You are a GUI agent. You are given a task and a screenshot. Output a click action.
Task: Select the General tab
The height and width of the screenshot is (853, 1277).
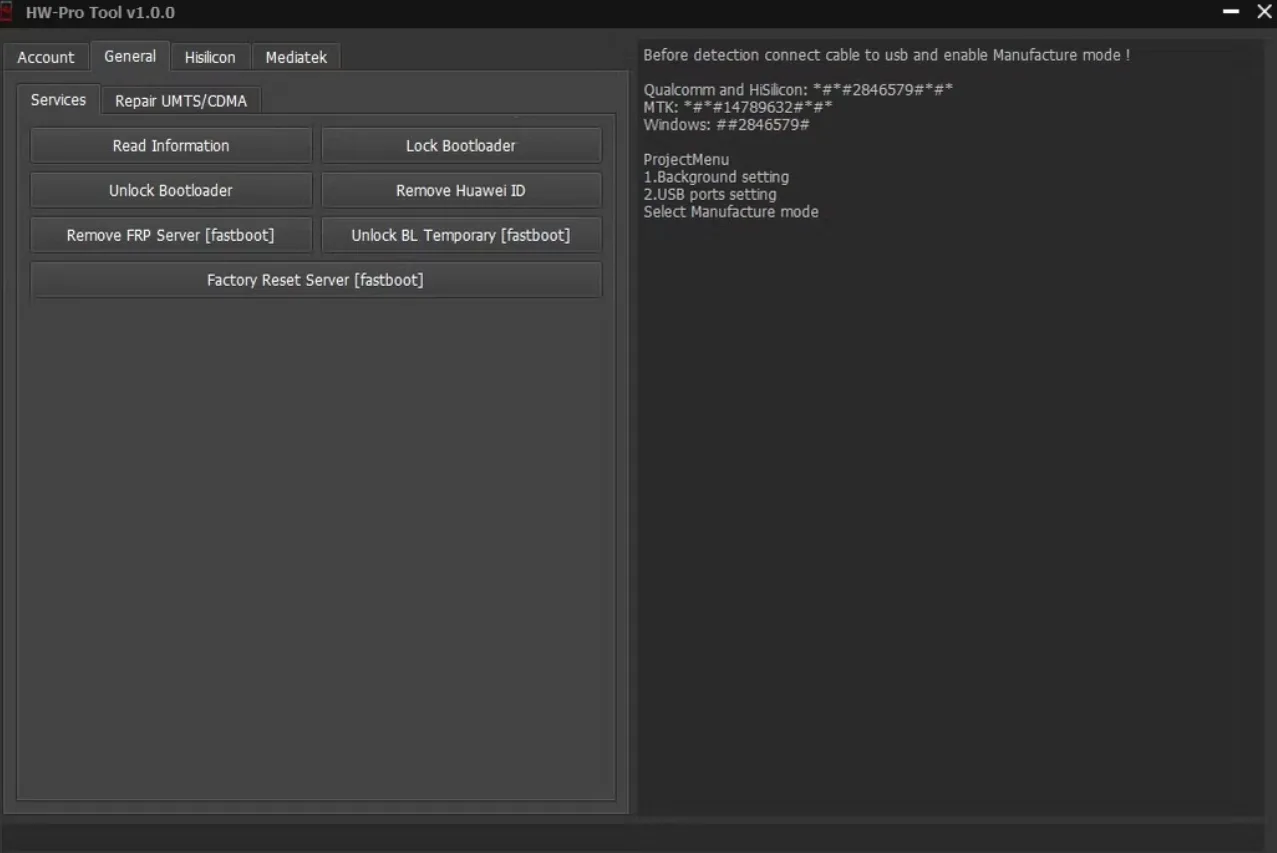point(130,56)
